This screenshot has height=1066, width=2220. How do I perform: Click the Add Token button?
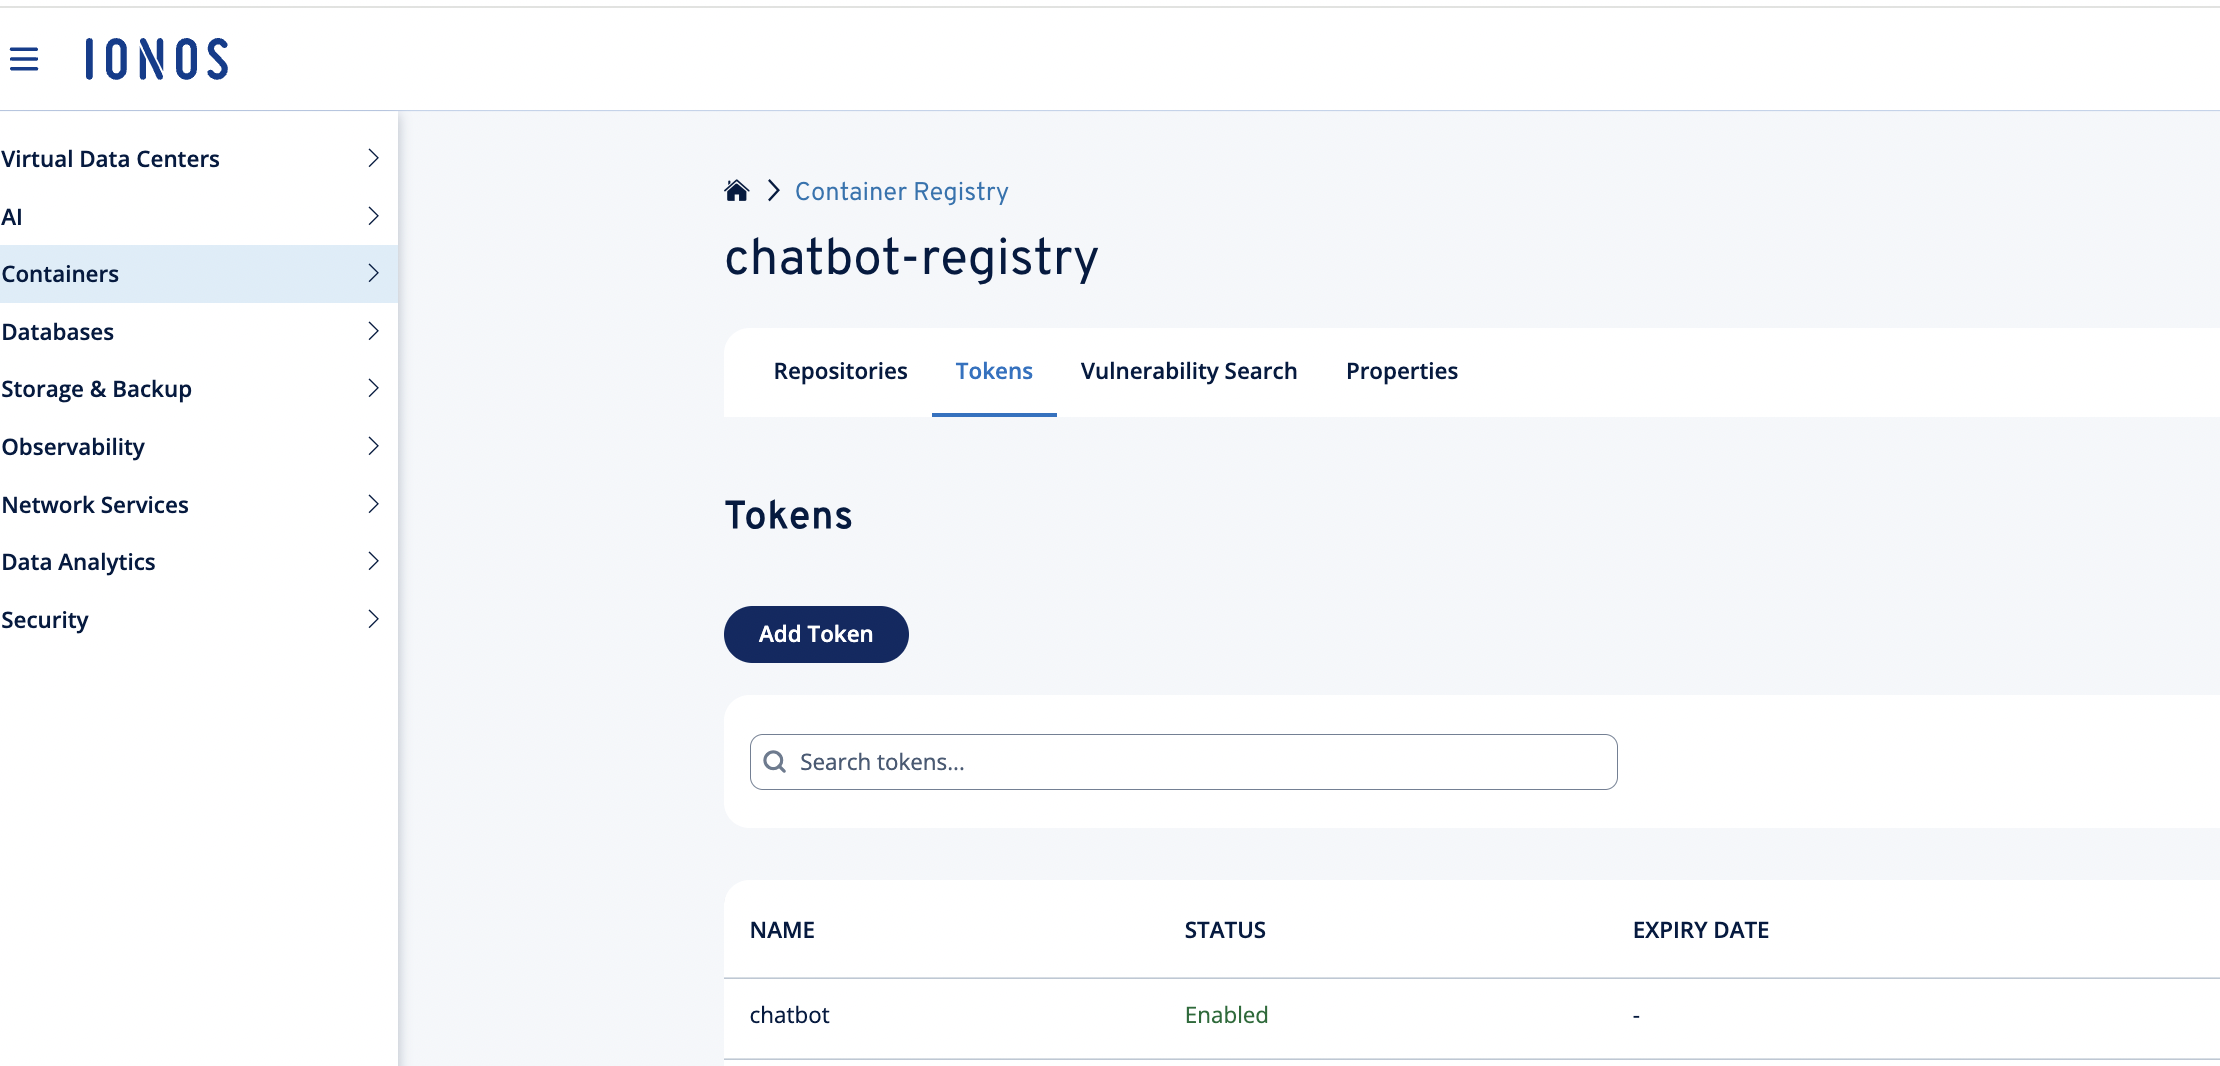pyautogui.click(x=815, y=634)
